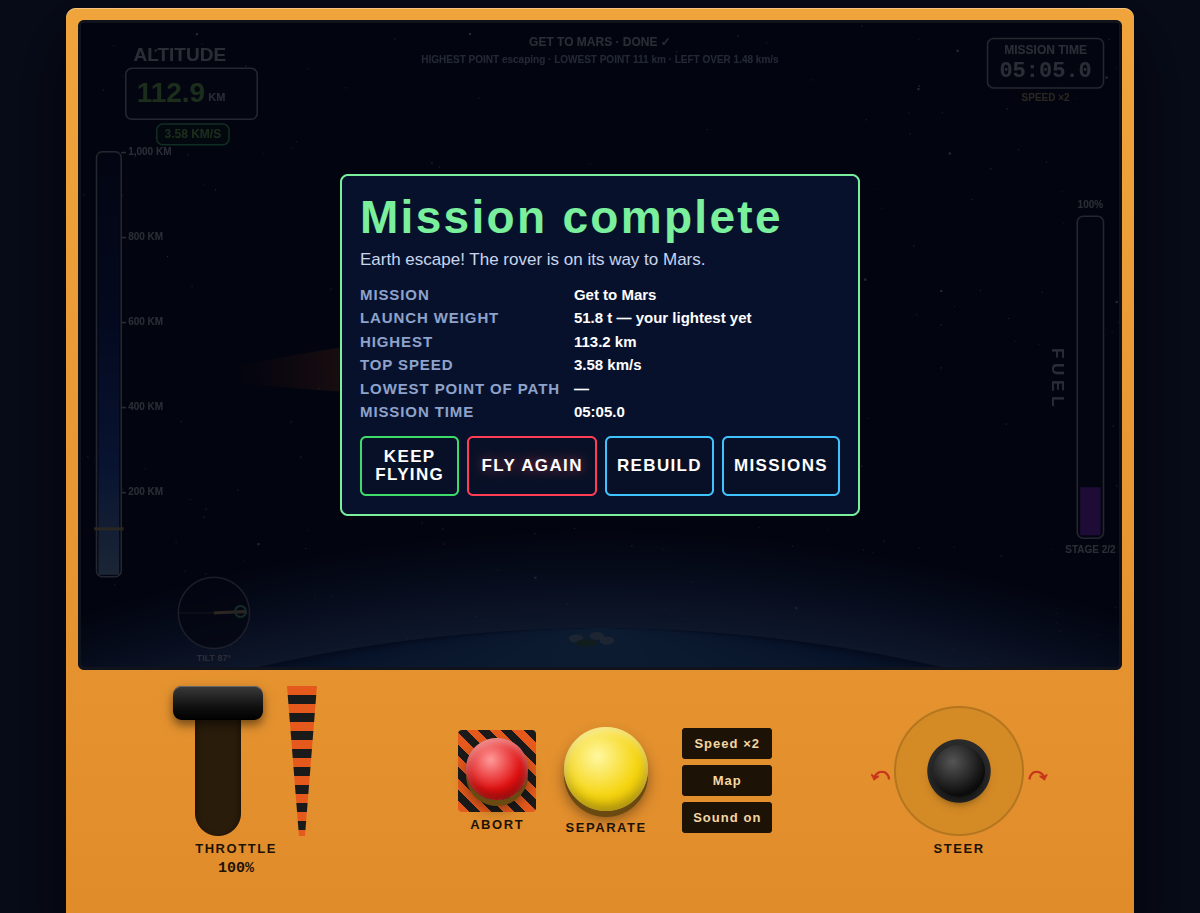1200x913 pixels.
Task: Click the steer left rotation arrow
Action: [x=880, y=776]
